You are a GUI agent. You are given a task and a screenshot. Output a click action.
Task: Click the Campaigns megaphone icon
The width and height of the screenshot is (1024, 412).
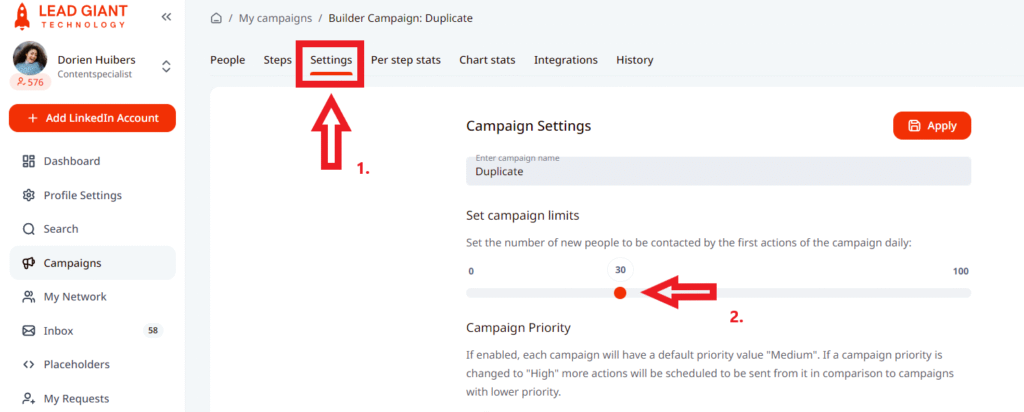click(28, 263)
